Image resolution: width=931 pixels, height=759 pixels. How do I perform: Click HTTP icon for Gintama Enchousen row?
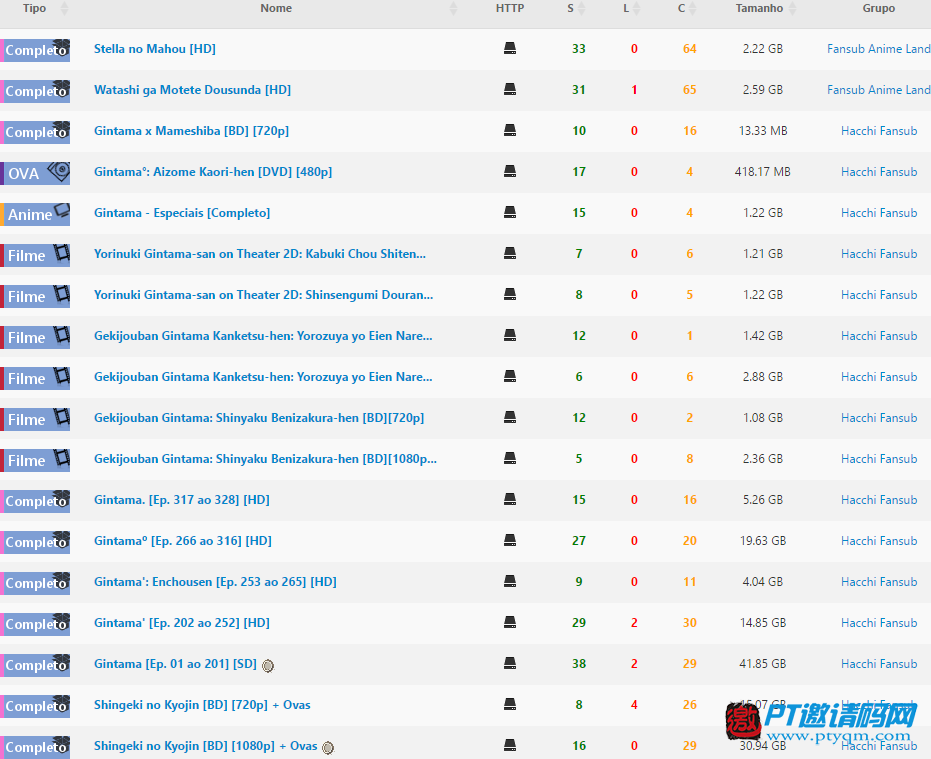coord(509,581)
